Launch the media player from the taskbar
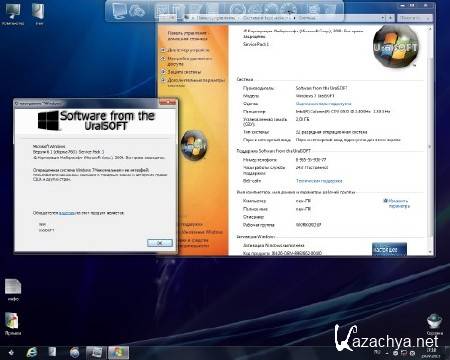Image resolution: width=450 pixels, height=360 pixels. click(x=74, y=353)
